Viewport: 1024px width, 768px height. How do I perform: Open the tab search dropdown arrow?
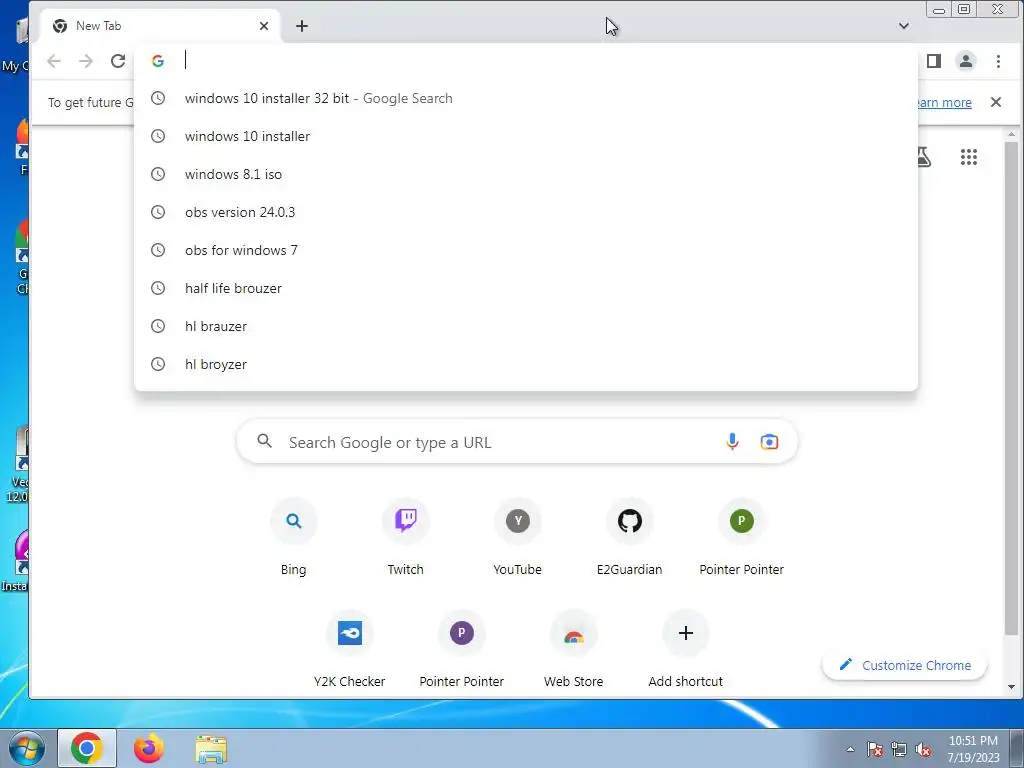click(x=904, y=26)
